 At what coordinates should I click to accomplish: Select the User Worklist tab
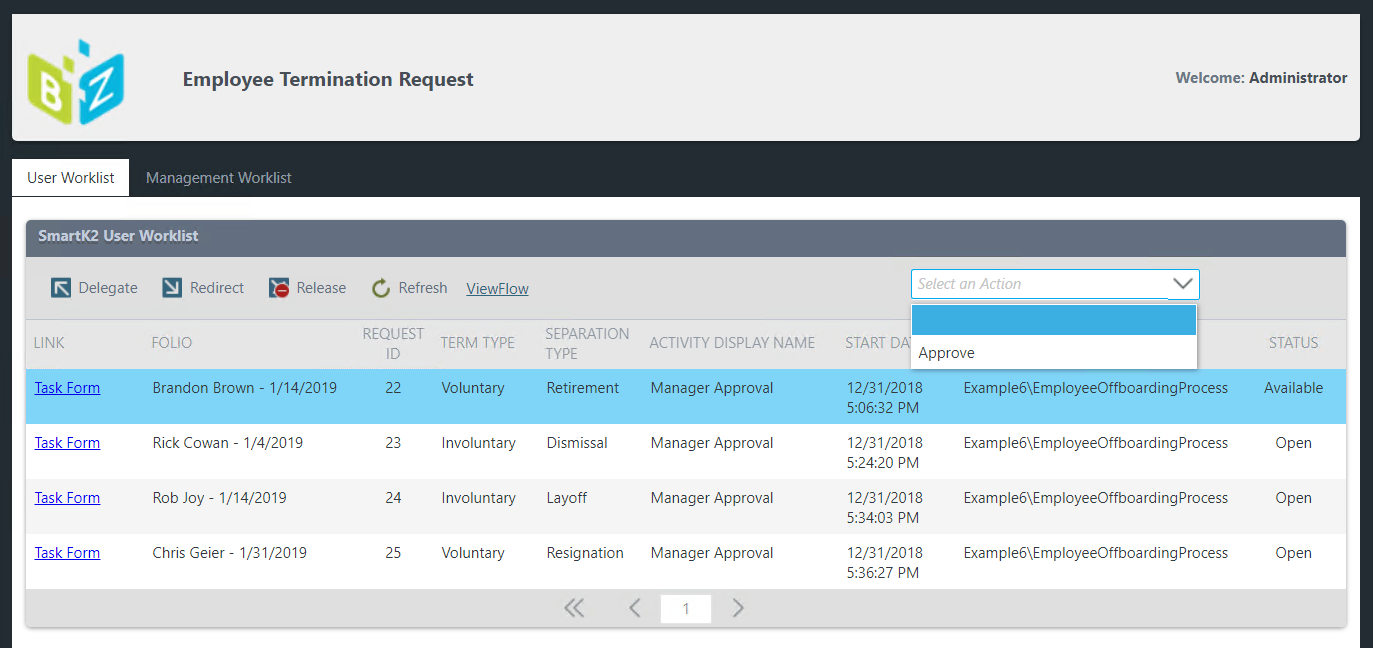(71, 178)
